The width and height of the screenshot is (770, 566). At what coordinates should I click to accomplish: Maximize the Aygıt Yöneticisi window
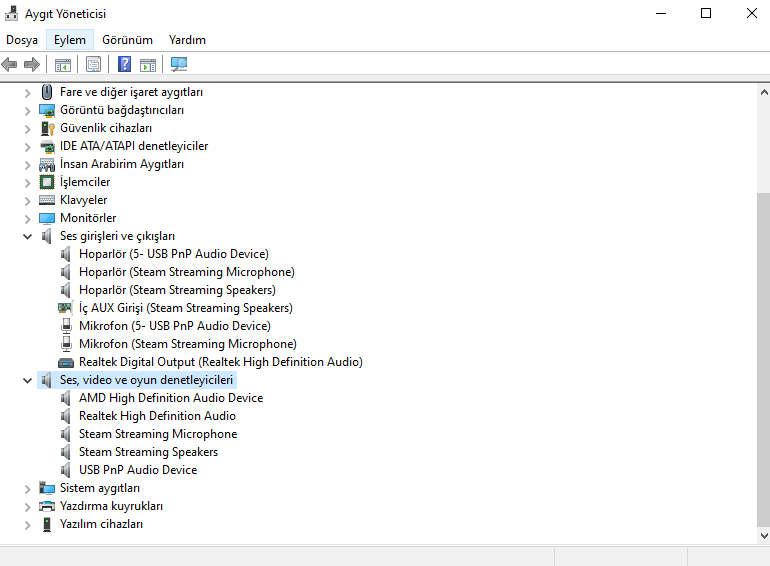pos(706,13)
